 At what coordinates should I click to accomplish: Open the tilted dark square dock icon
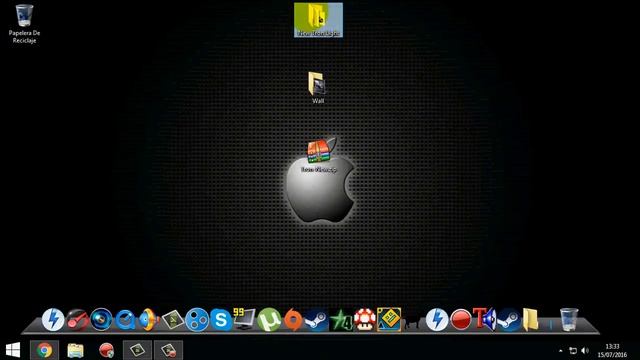tap(173, 320)
